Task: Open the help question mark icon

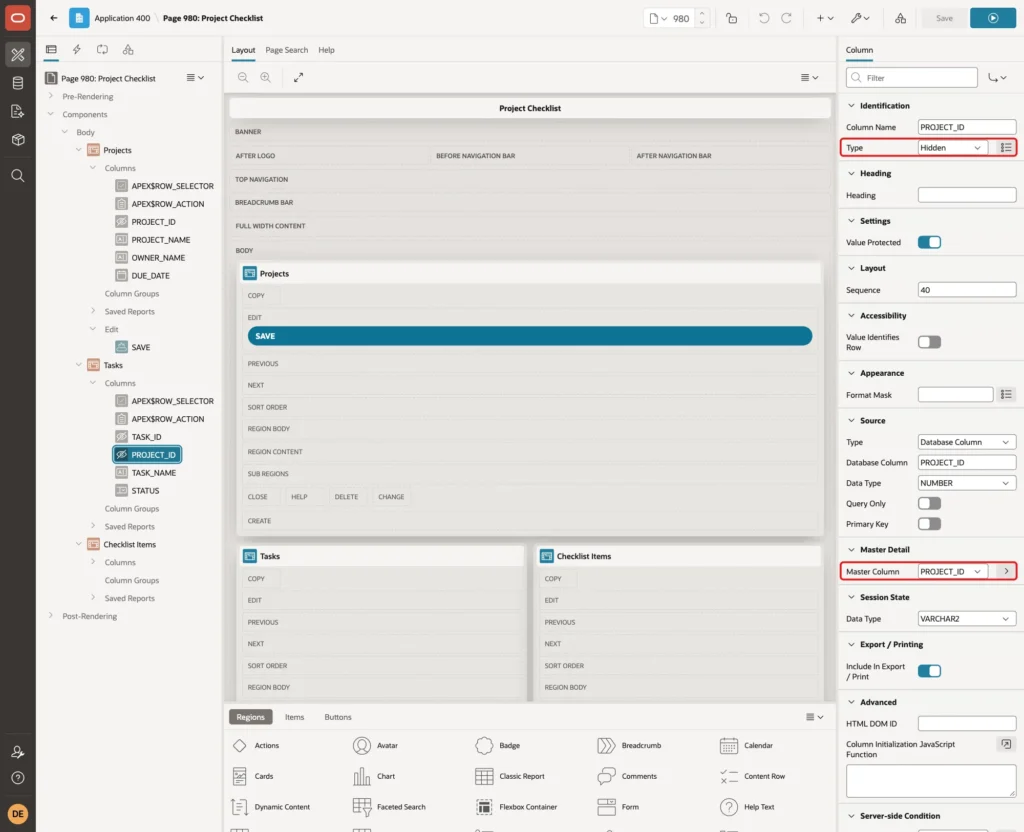Action: point(18,778)
